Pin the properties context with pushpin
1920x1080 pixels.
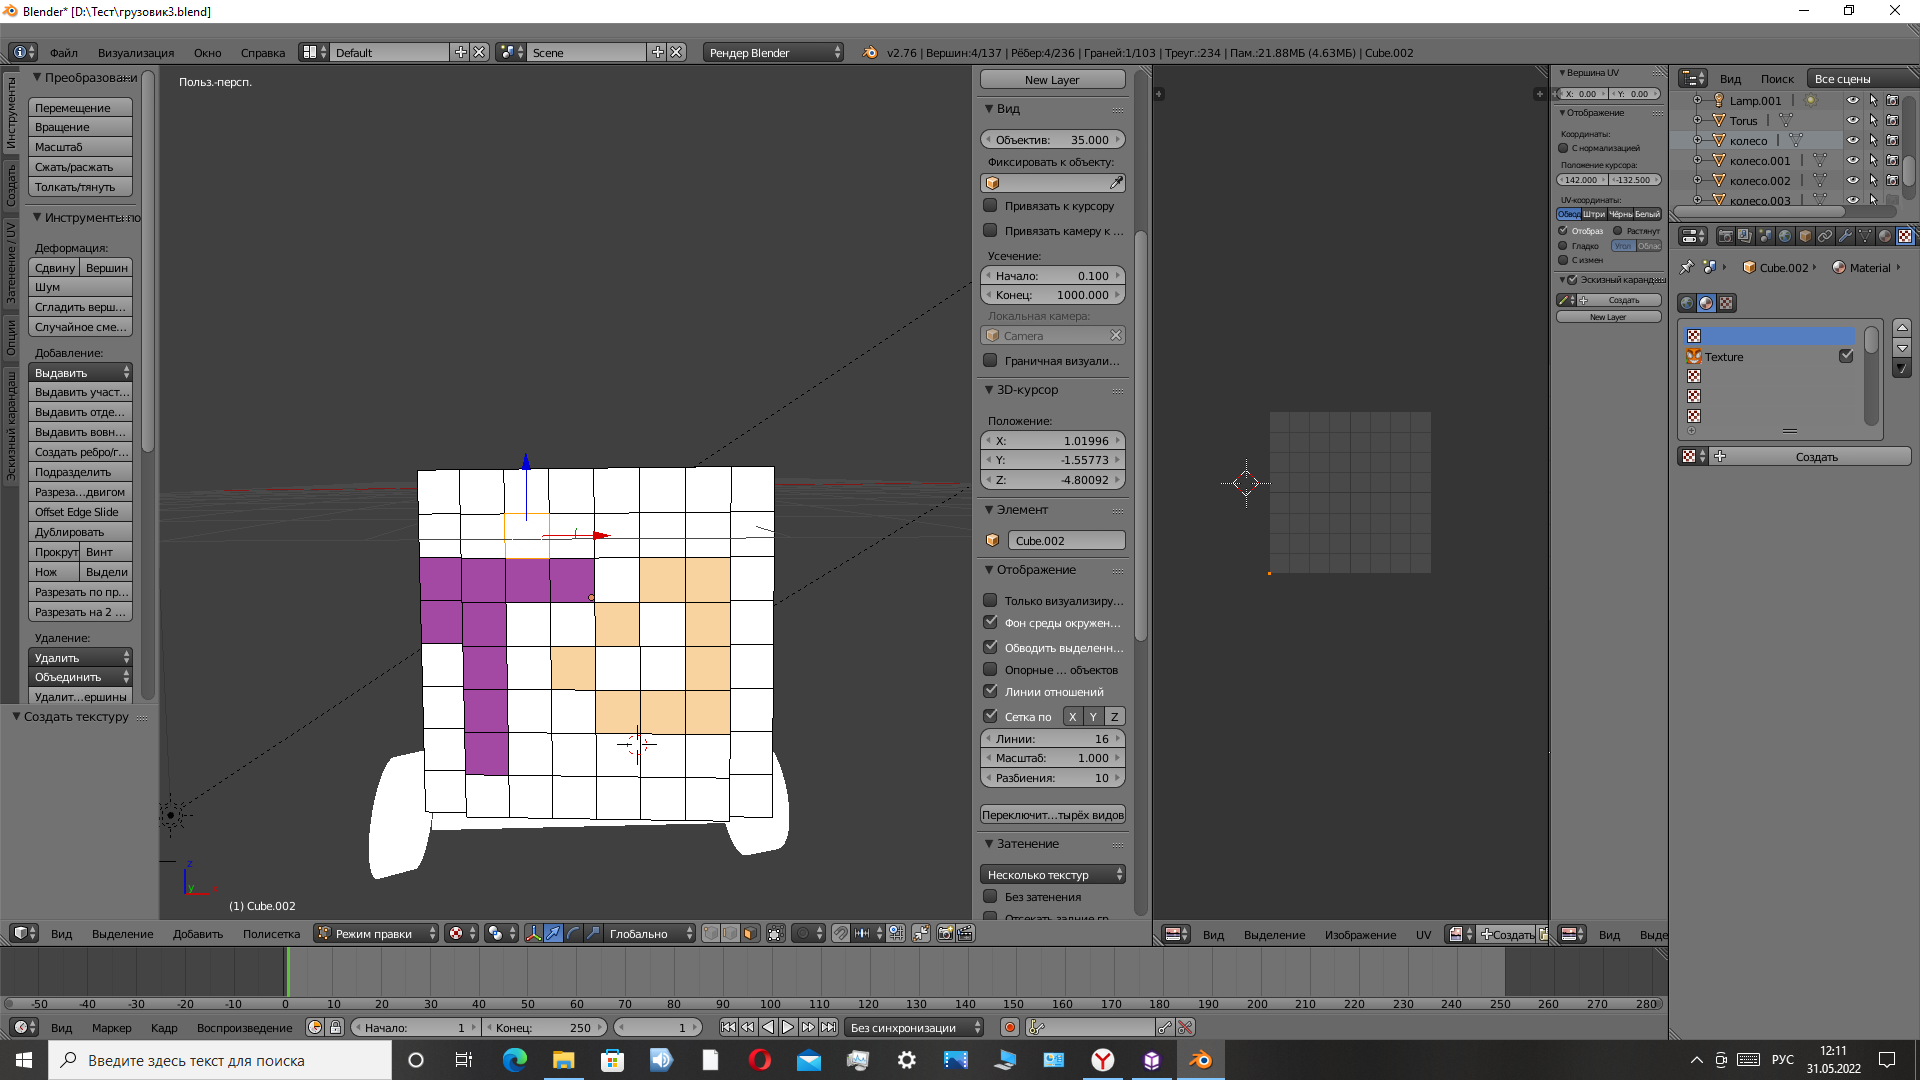(1687, 267)
